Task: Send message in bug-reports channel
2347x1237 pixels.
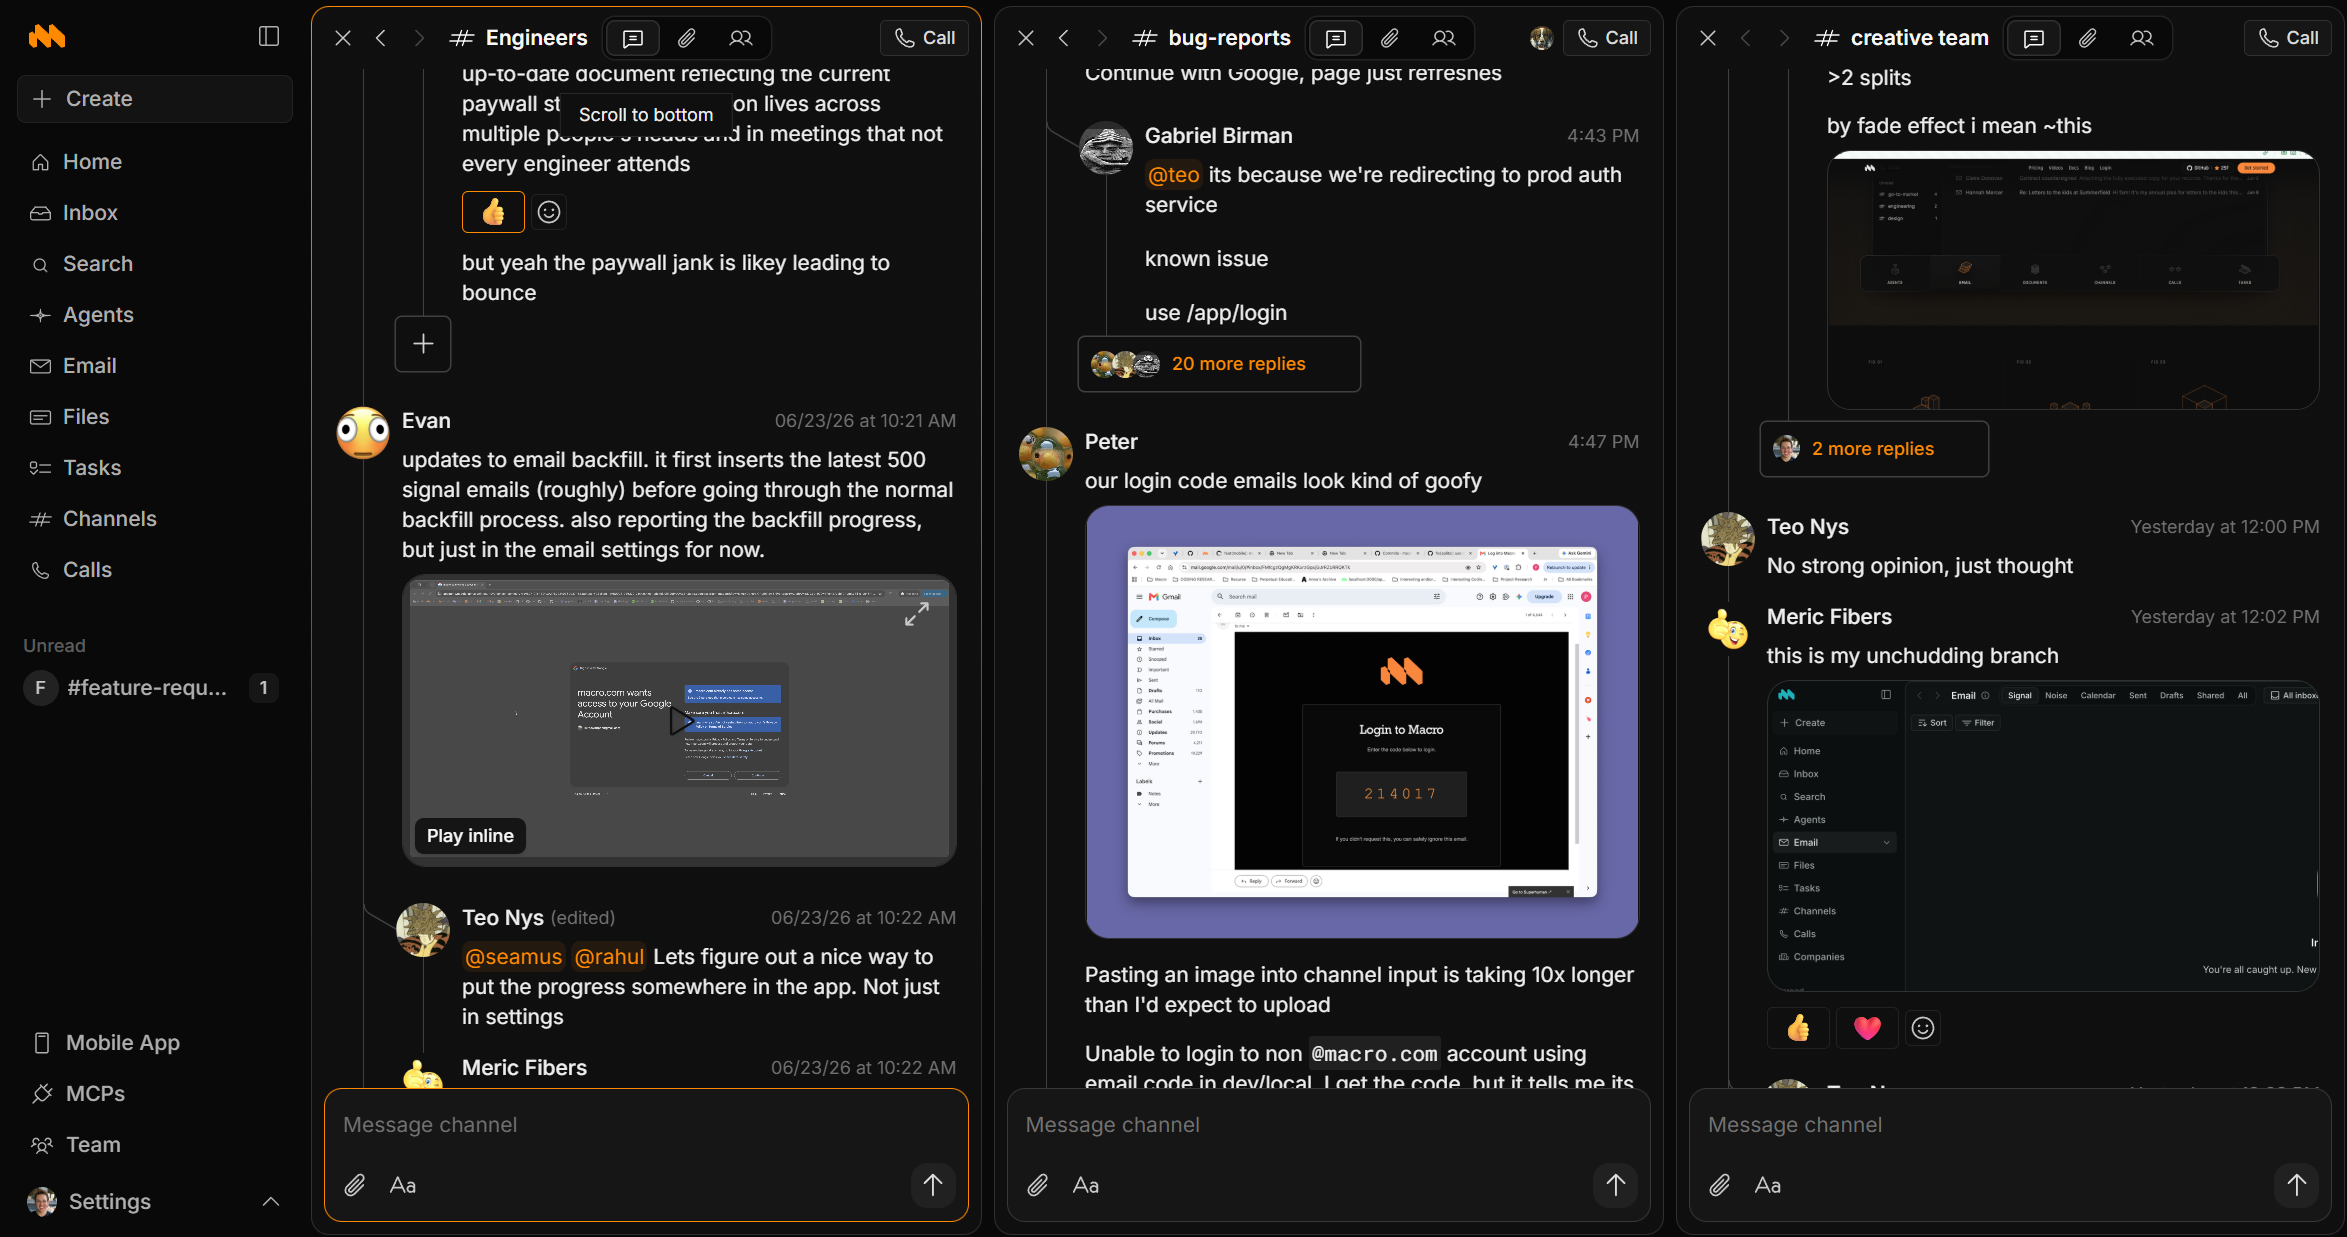Action: pyautogui.click(x=1616, y=1185)
